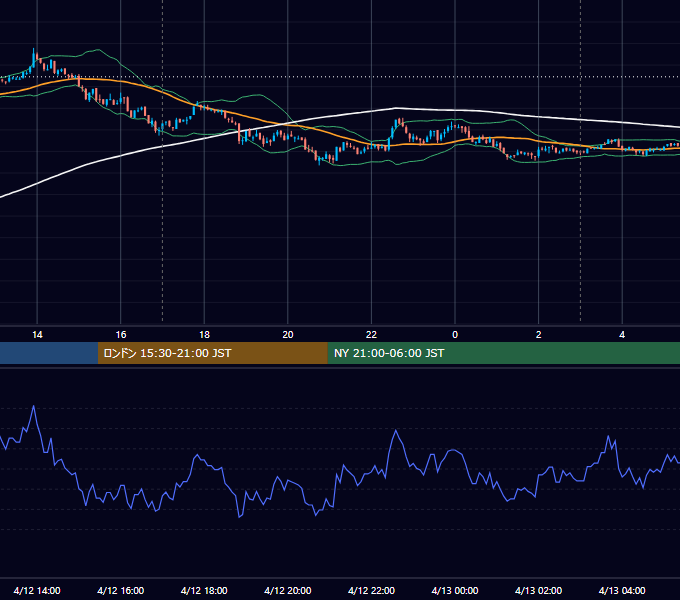This screenshot has height=600, width=680.
Task: Click the 18 hour label on price chart axis
Action: coord(204,335)
